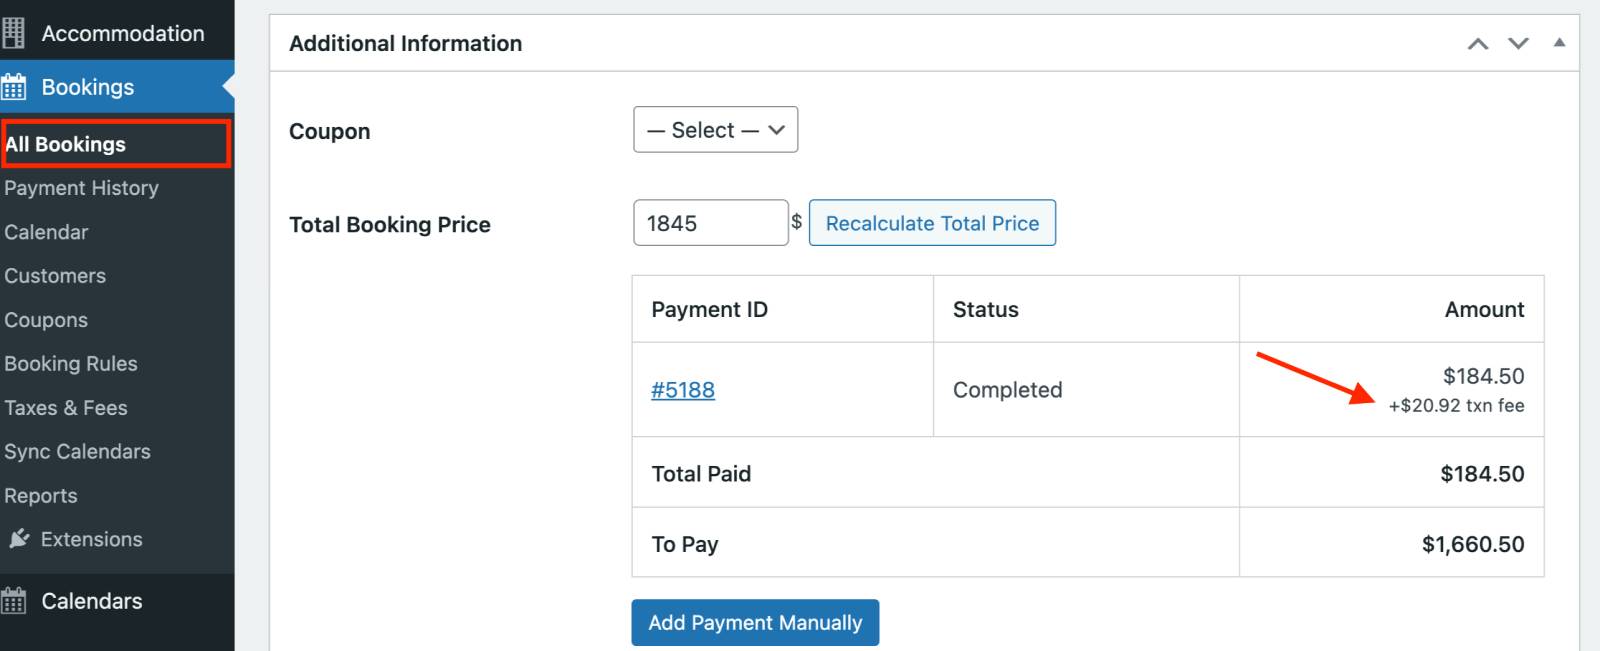Collapse the Additional Information panel
The image size is (1600, 651).
[x=1559, y=43]
